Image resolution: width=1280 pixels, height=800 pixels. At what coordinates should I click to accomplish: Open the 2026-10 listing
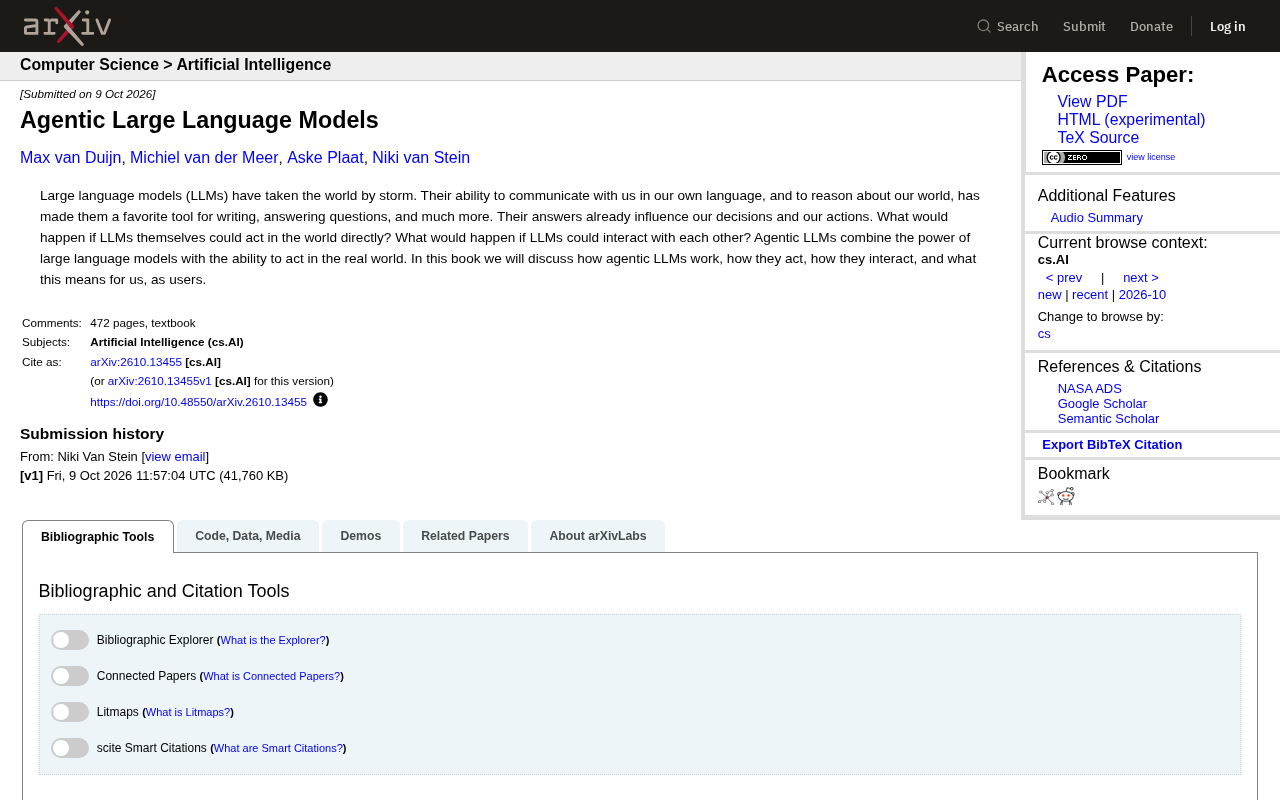tap(1142, 295)
